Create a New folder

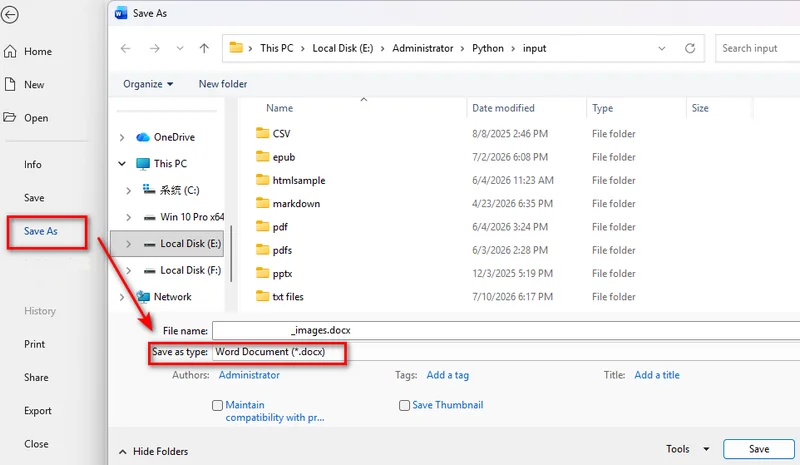tap(223, 84)
